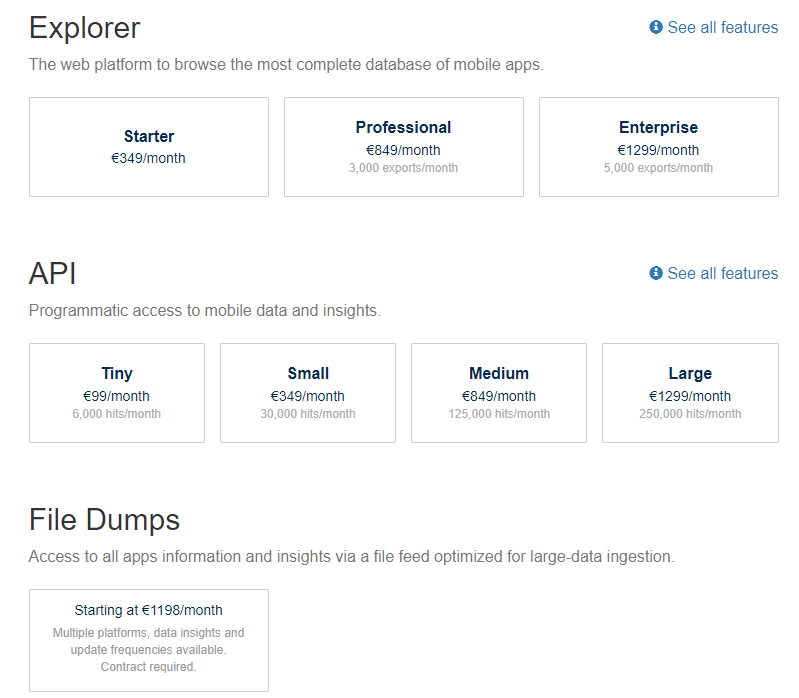Click info icon beside API features link
The height and width of the screenshot is (698, 799).
click(x=656, y=273)
